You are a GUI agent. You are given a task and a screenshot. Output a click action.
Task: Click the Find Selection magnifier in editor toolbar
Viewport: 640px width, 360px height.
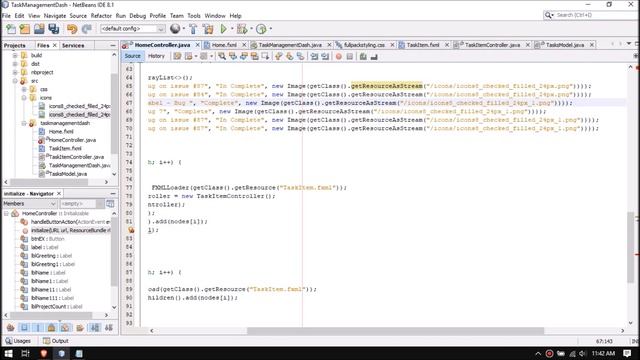222,56
